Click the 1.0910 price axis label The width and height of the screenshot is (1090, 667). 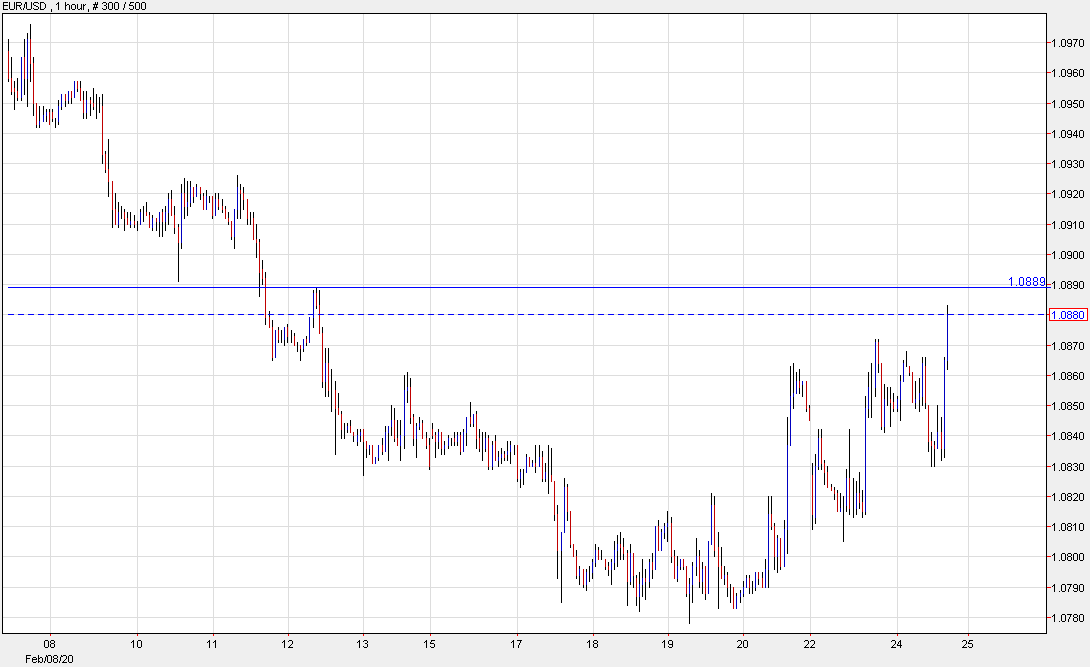click(x=1068, y=224)
